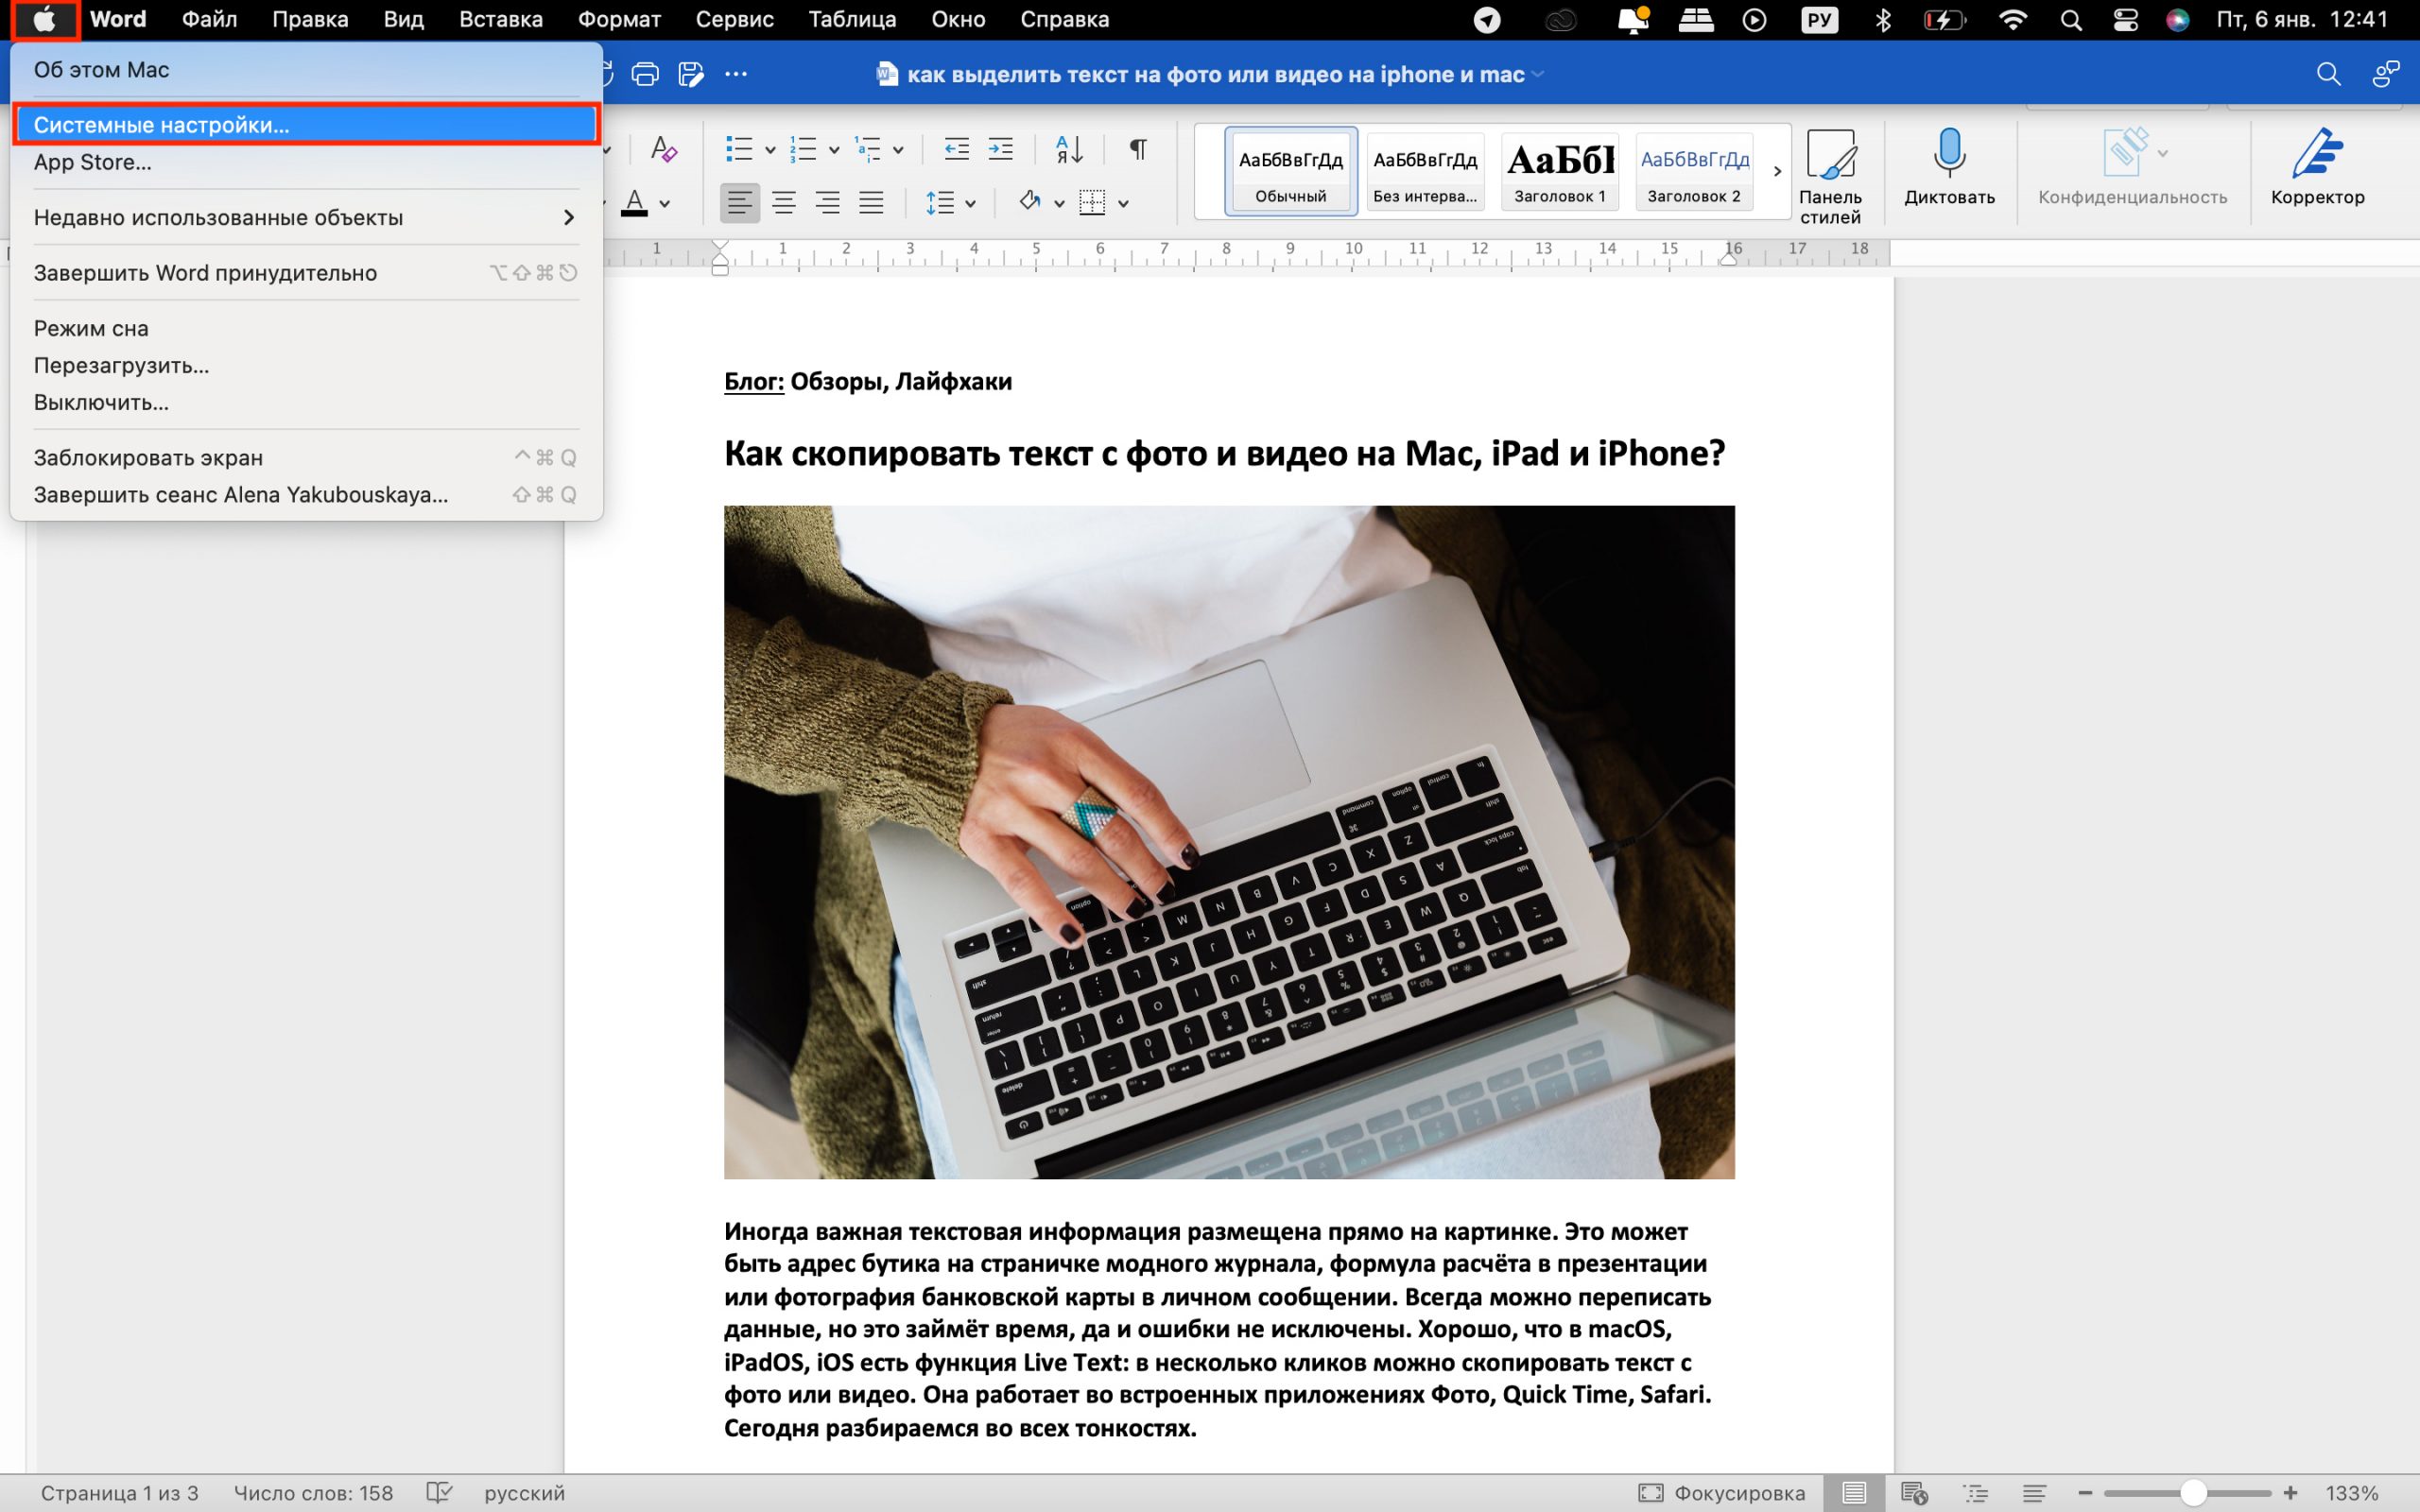
Task: Click the borders icon
Action: pos(1092,203)
